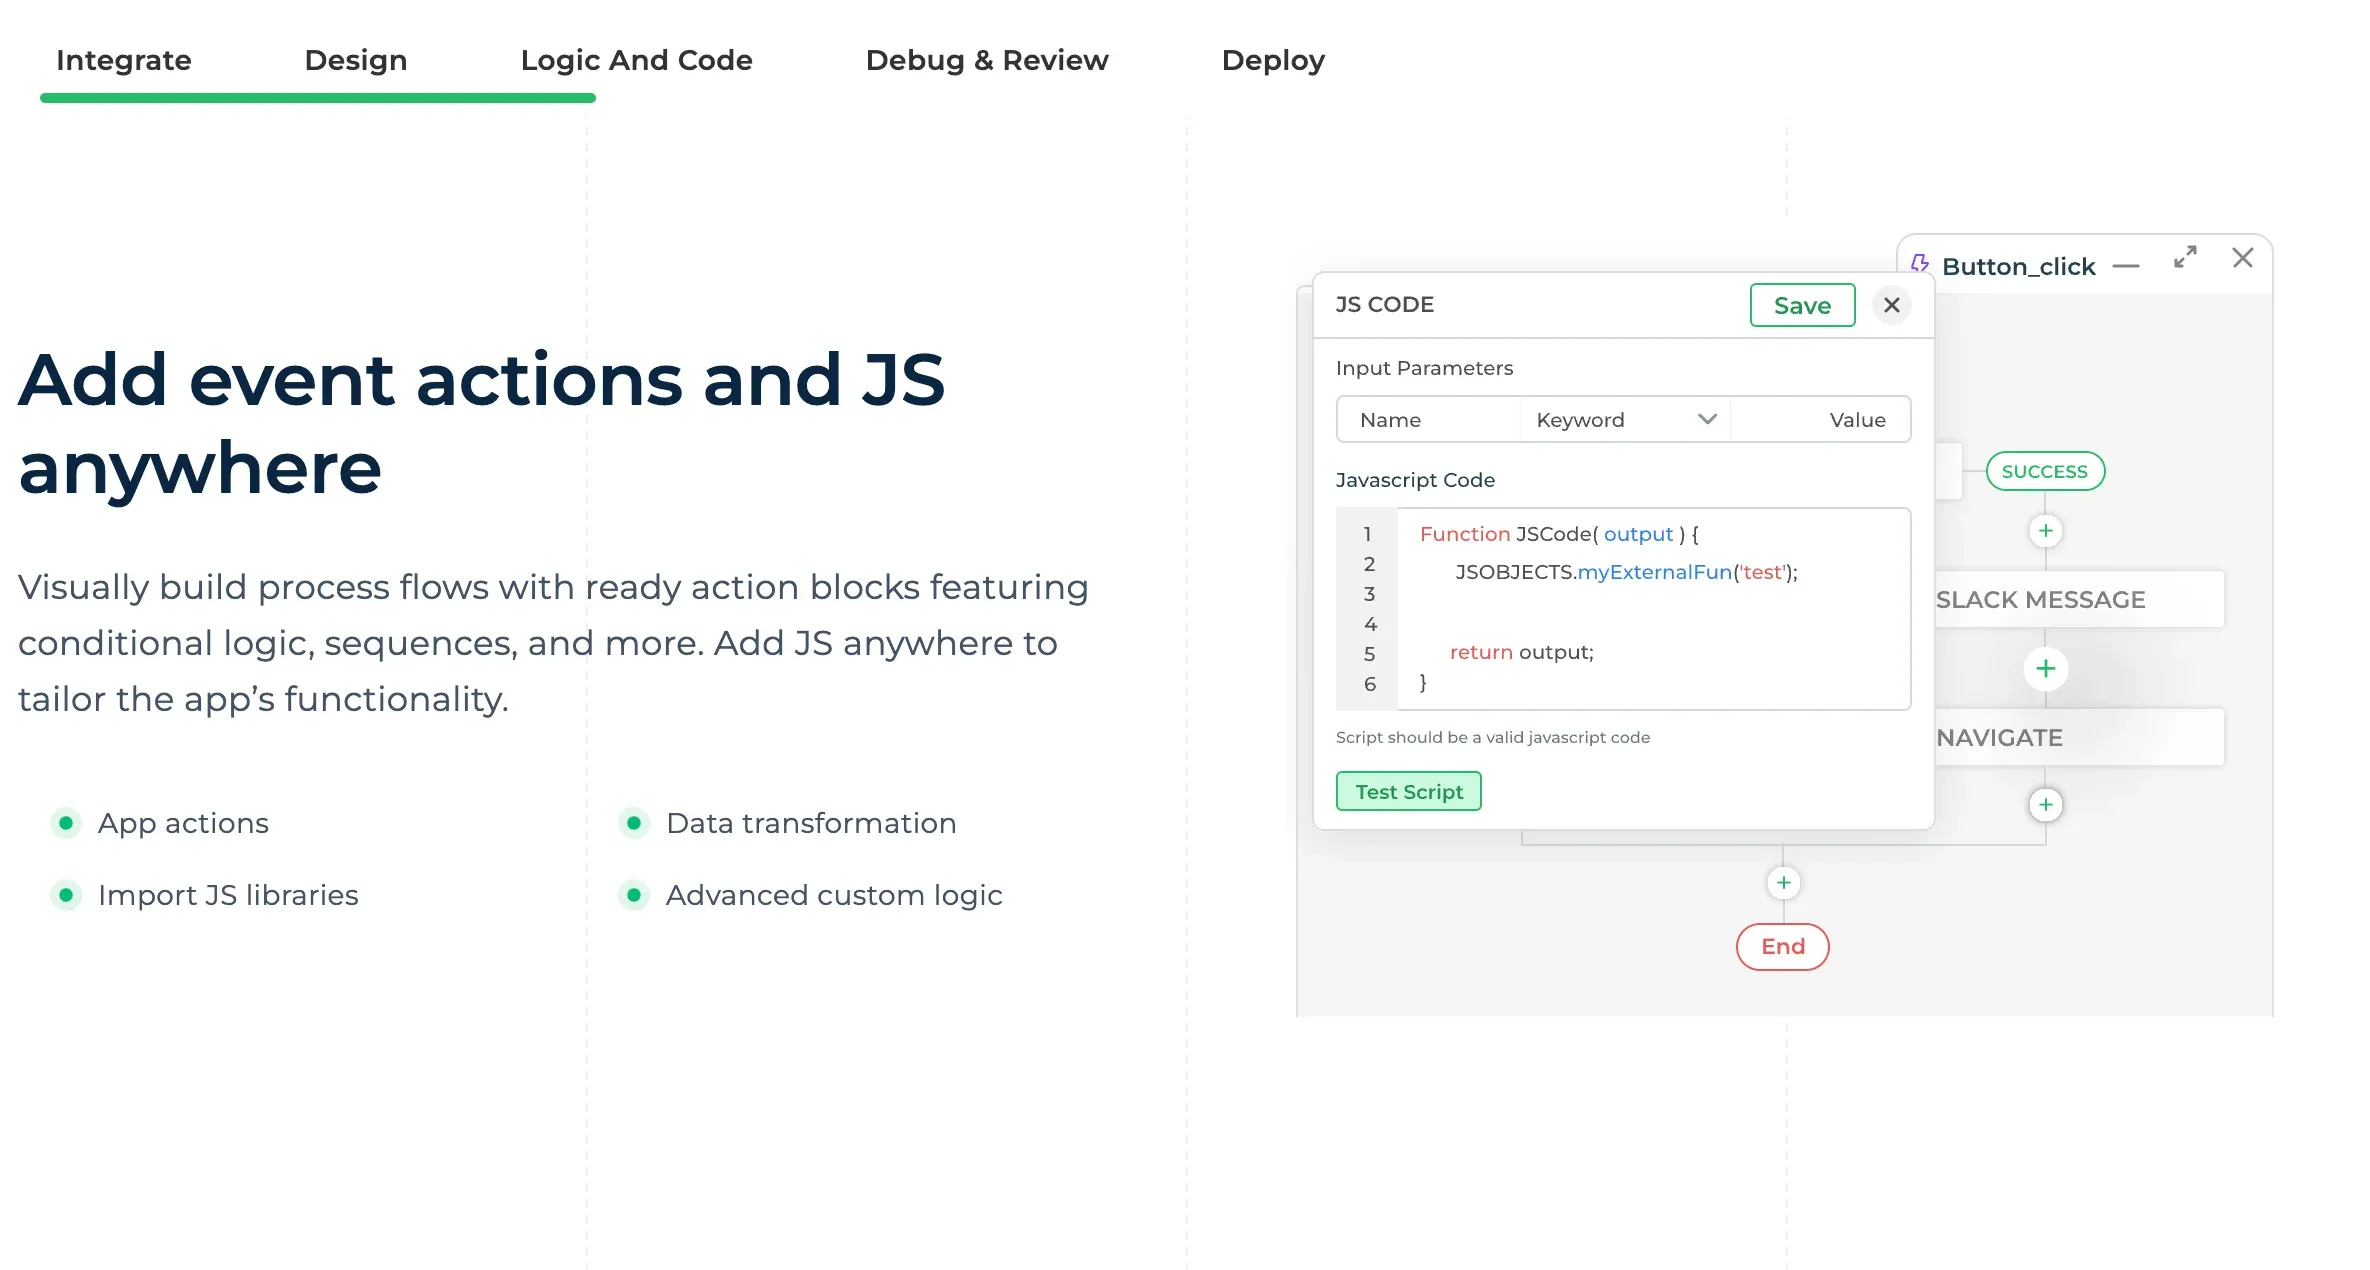Viewport: 2370px width, 1270px height.
Task: Click the myExternalFun code text
Action: click(1654, 572)
